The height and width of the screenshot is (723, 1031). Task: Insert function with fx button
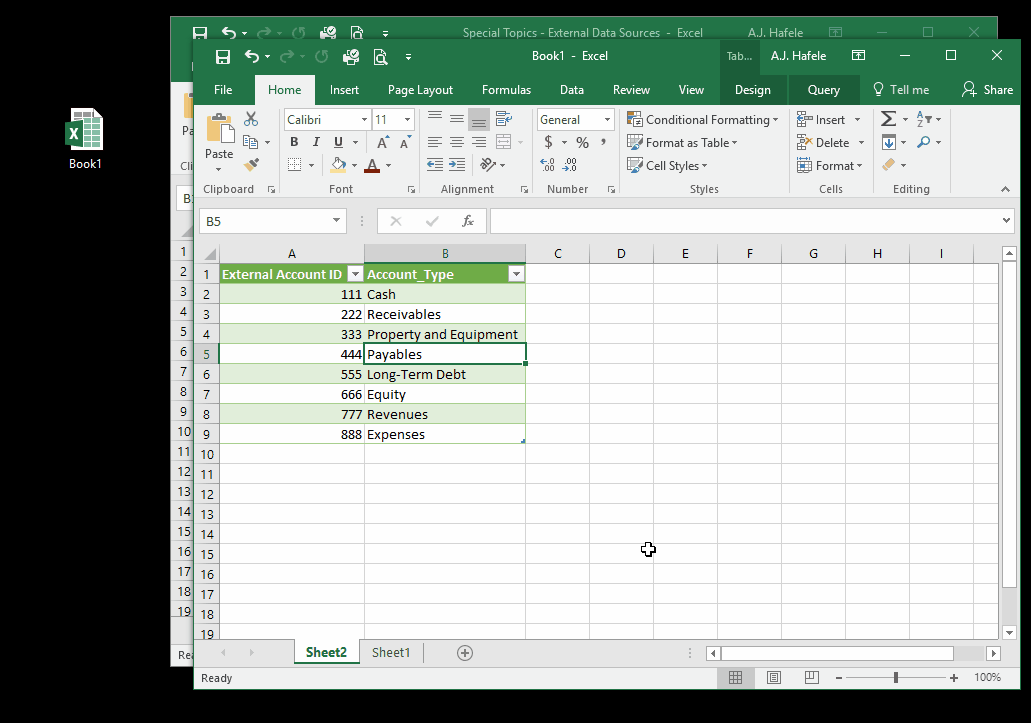point(468,221)
